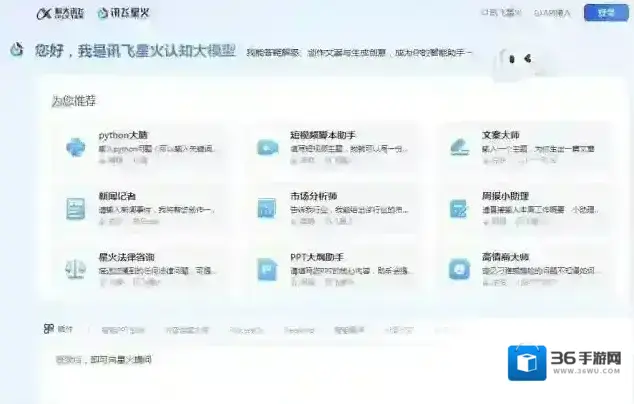Screen dimensions: 634x404
Task: Open the 星火法律咨询 scales icon
Action: pos(76,269)
